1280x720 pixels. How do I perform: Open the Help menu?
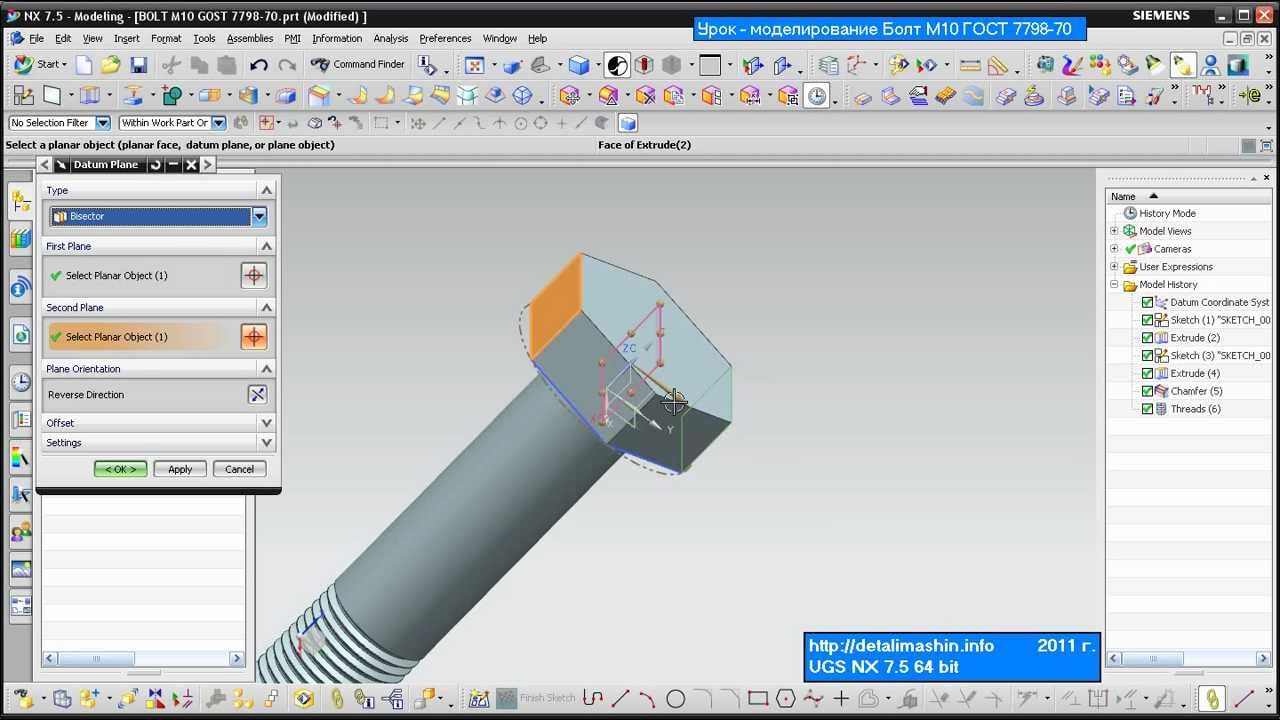point(537,38)
